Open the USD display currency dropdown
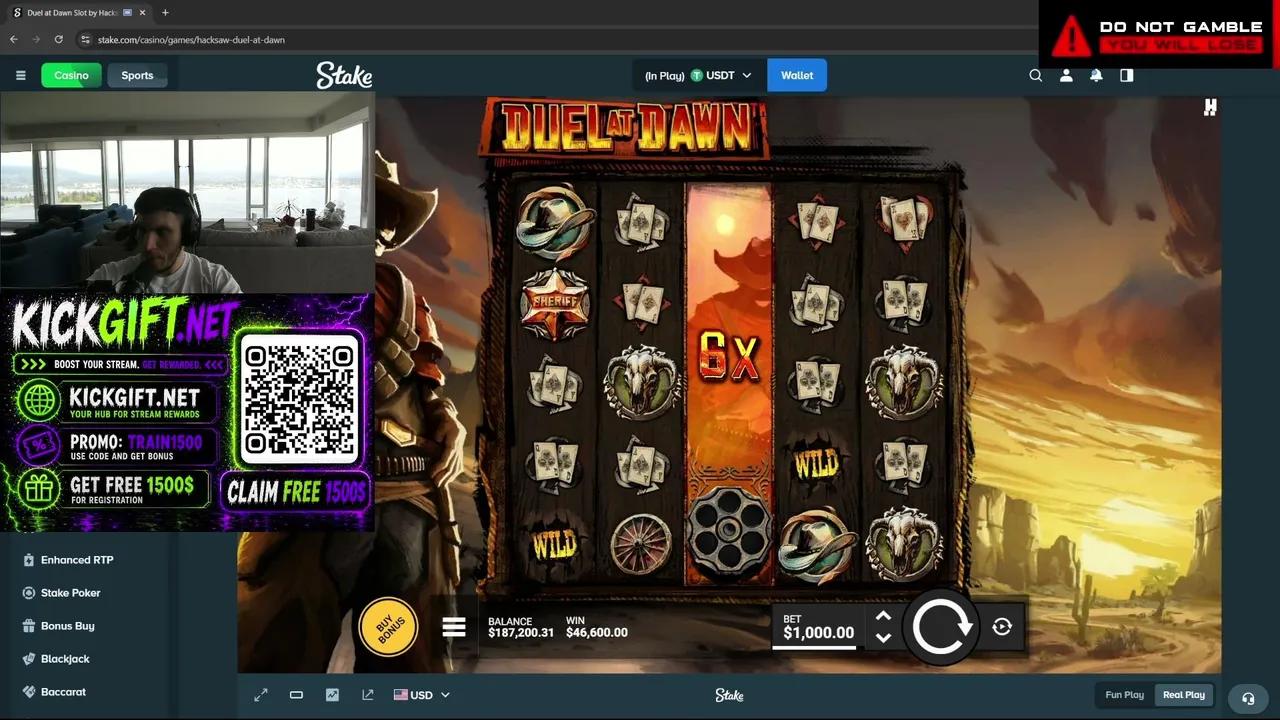 421,695
